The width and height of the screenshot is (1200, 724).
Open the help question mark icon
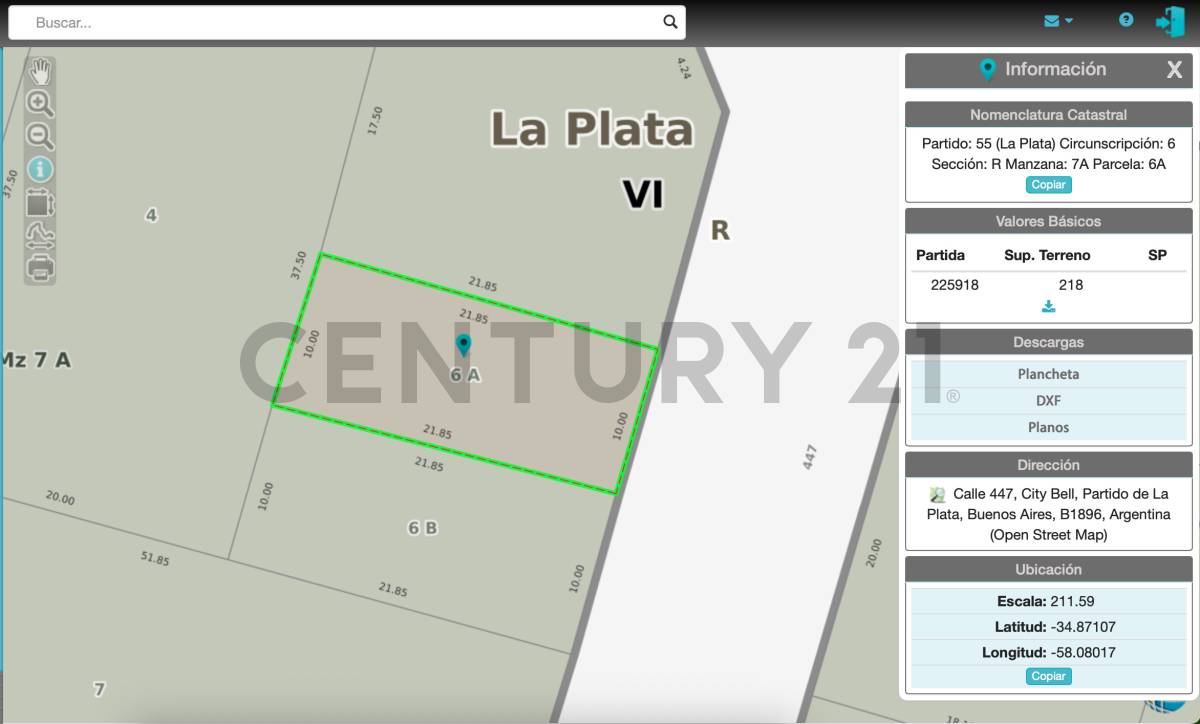point(1126,20)
